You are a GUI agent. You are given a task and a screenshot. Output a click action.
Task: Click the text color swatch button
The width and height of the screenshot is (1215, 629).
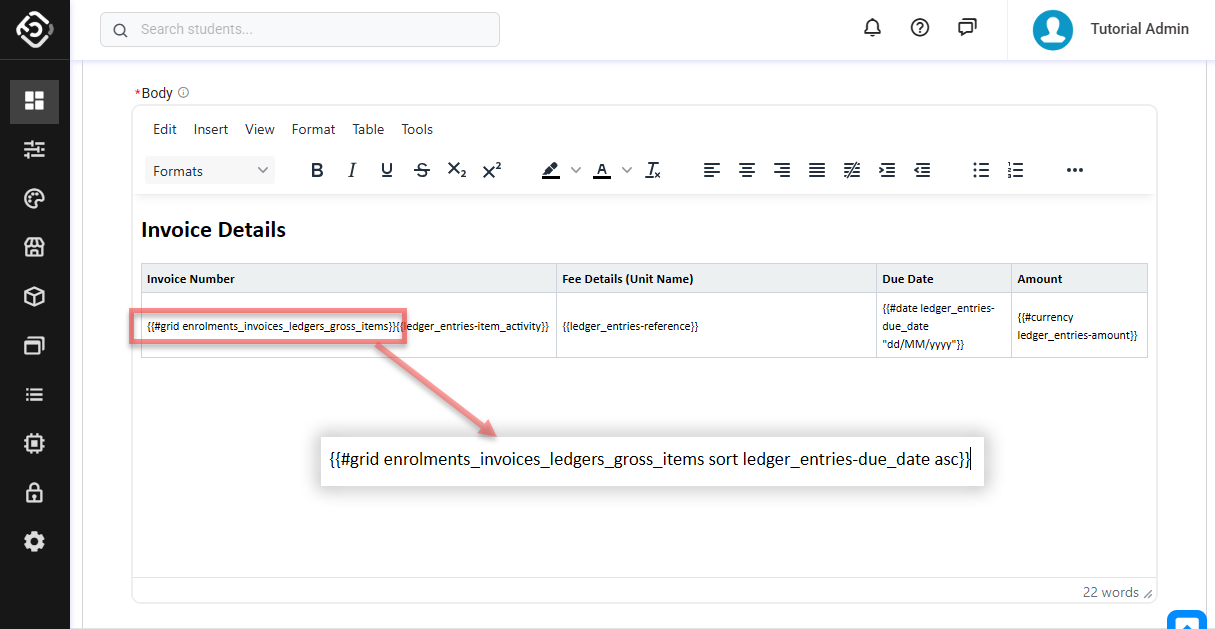coord(602,171)
